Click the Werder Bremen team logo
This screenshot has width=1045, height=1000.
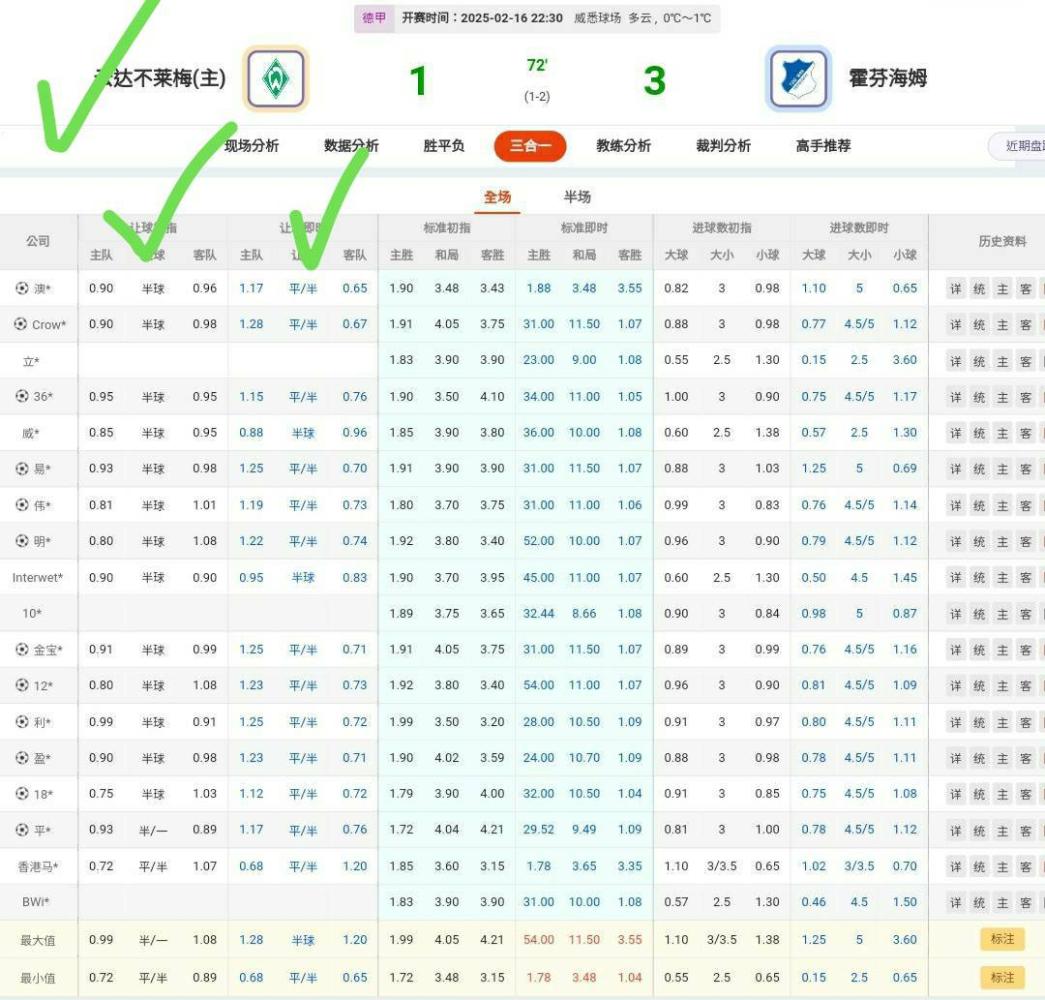pos(275,78)
